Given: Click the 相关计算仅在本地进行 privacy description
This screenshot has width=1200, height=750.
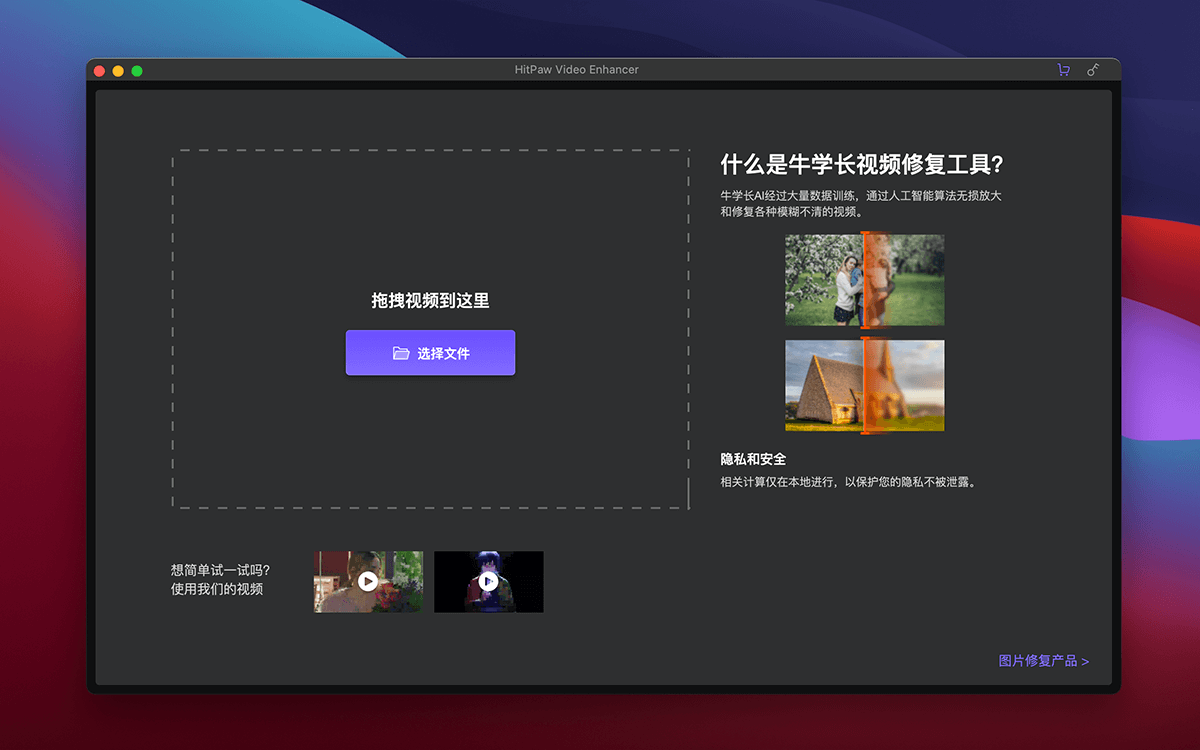Looking at the screenshot, I should [x=848, y=482].
